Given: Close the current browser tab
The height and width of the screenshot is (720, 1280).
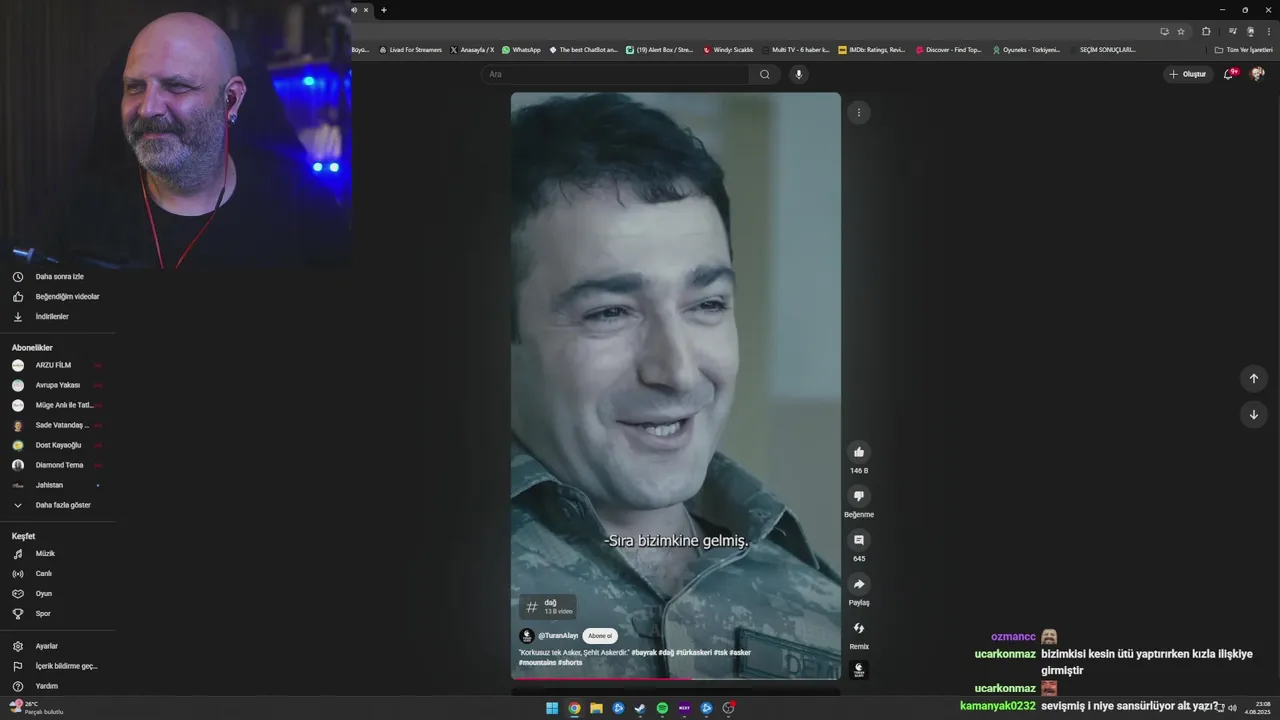Looking at the screenshot, I should tap(366, 10).
